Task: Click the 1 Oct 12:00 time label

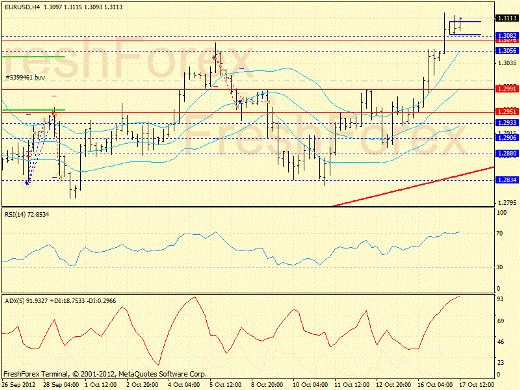Action: [101, 384]
